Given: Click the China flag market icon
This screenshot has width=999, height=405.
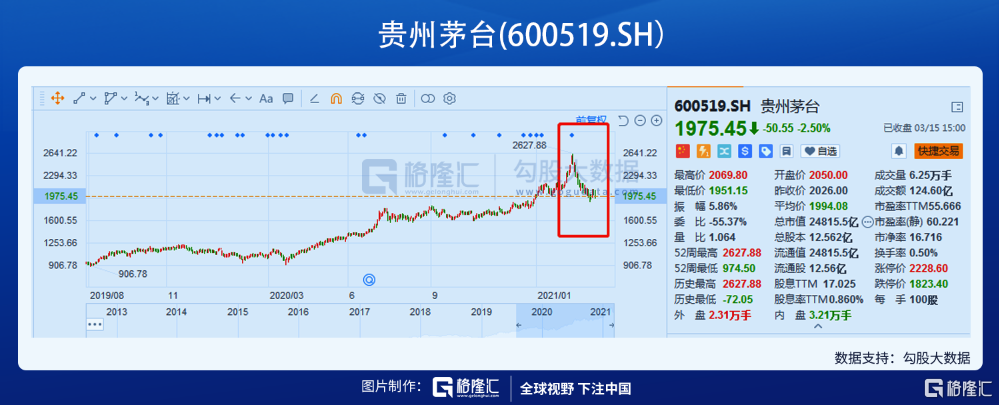Looking at the screenshot, I should pos(682,151).
